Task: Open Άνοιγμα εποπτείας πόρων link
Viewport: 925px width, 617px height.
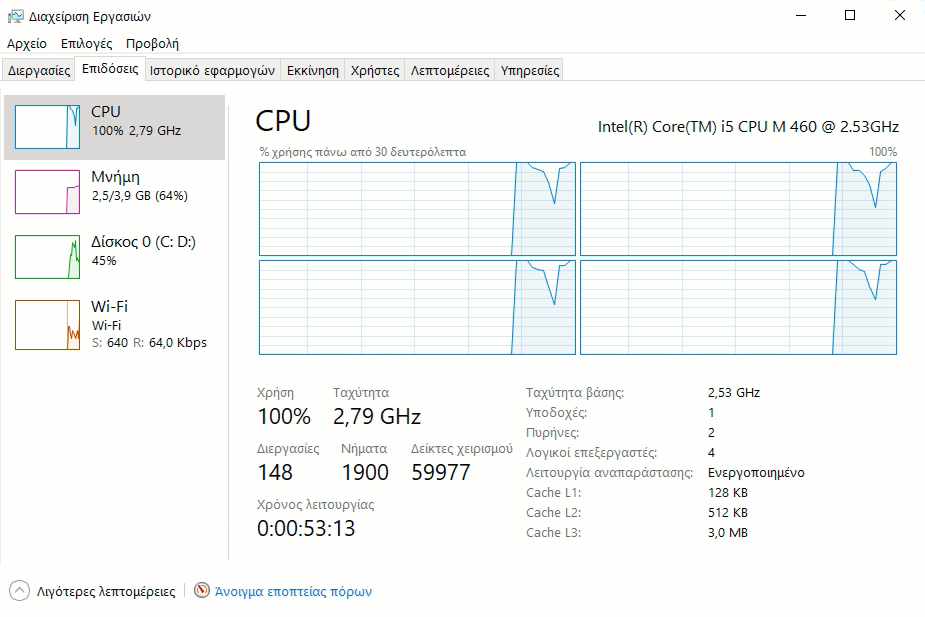Action: 293,591
